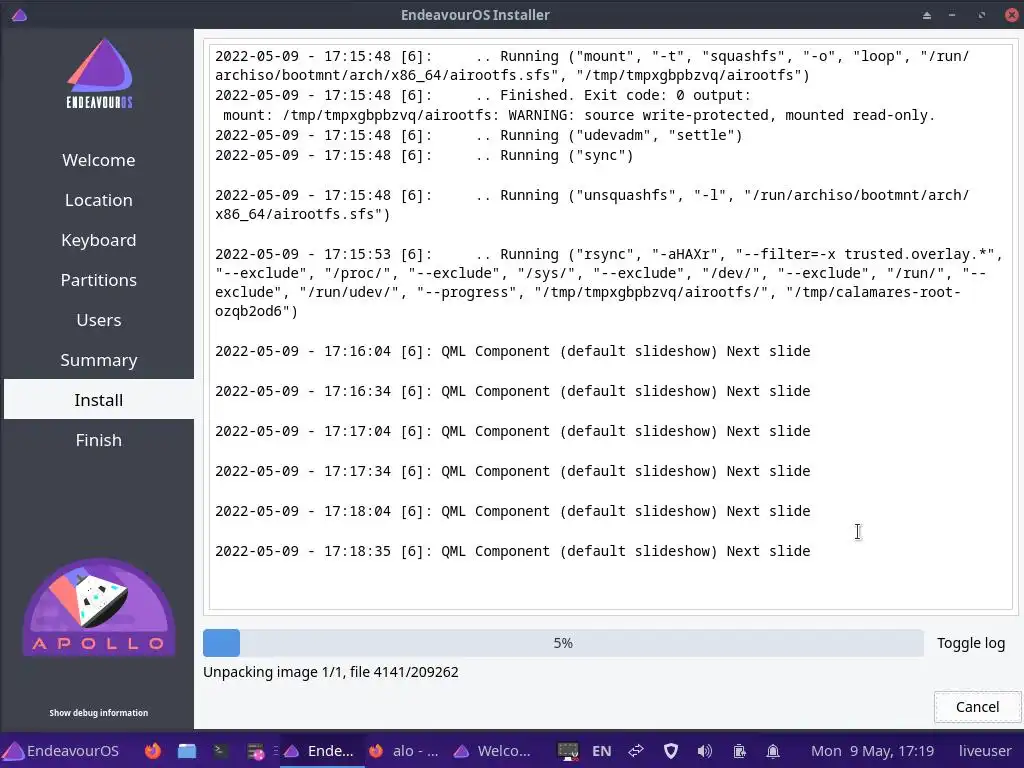Click the log line timestamped 17:16:34
This screenshot has height=768, width=1024.
[x=513, y=391]
